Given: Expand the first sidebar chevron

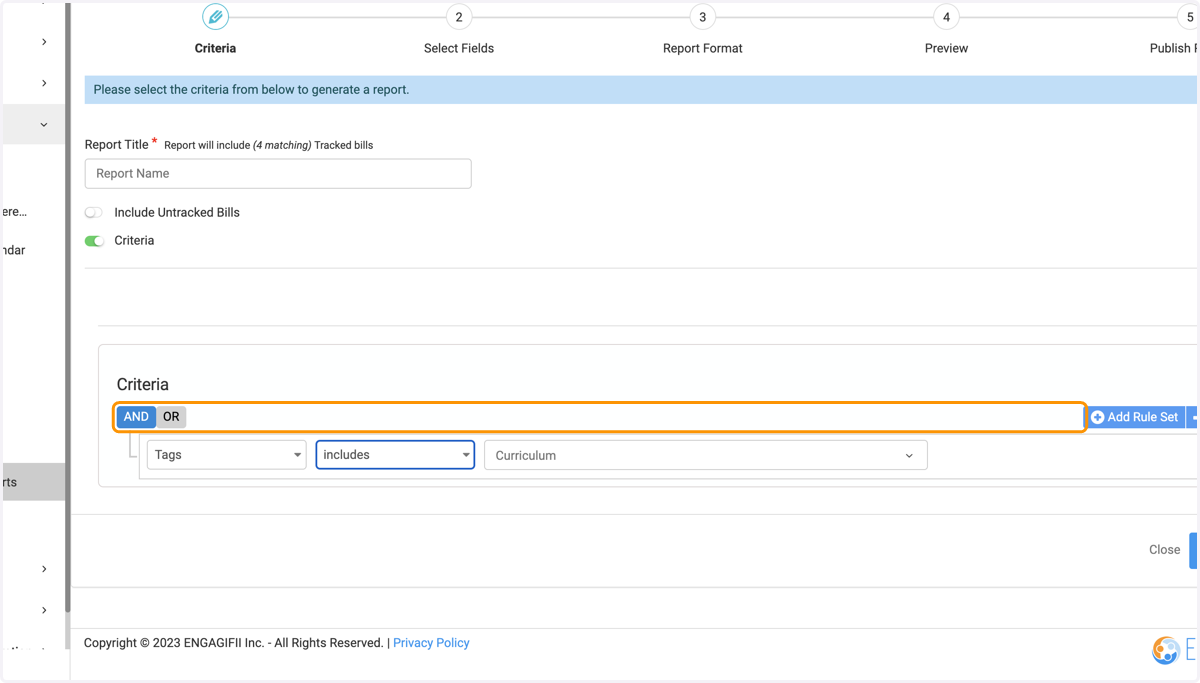Looking at the screenshot, I should coord(44,42).
